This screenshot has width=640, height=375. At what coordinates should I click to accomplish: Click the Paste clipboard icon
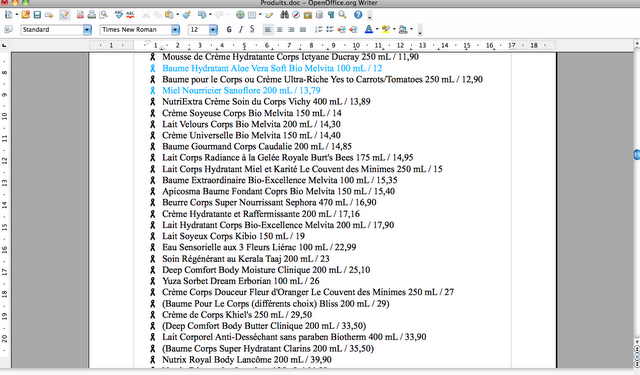click(169, 15)
